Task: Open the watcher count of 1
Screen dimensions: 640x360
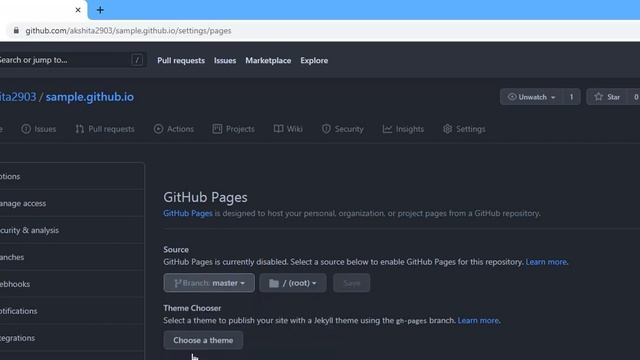Action: (571, 97)
